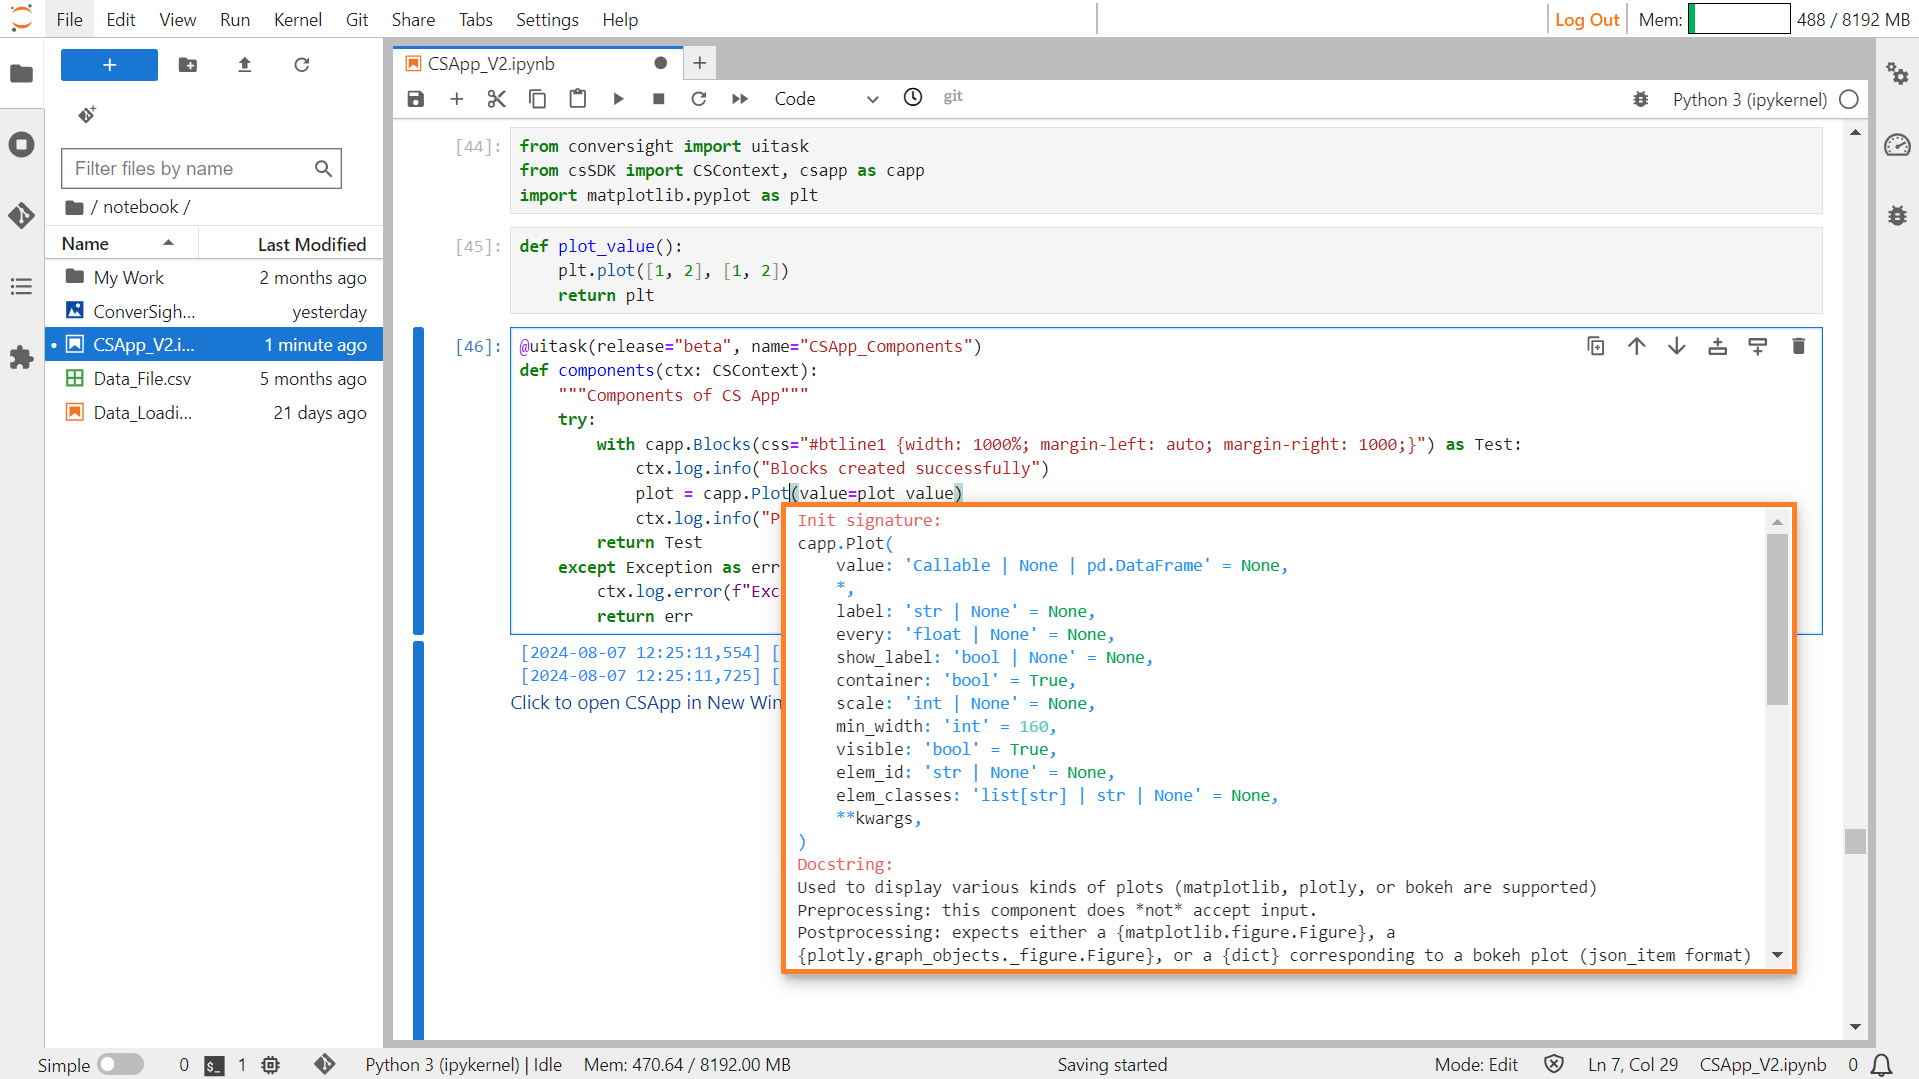
Task: Open the Data_Loadi... notebook
Action: pyautogui.click(x=214, y=413)
